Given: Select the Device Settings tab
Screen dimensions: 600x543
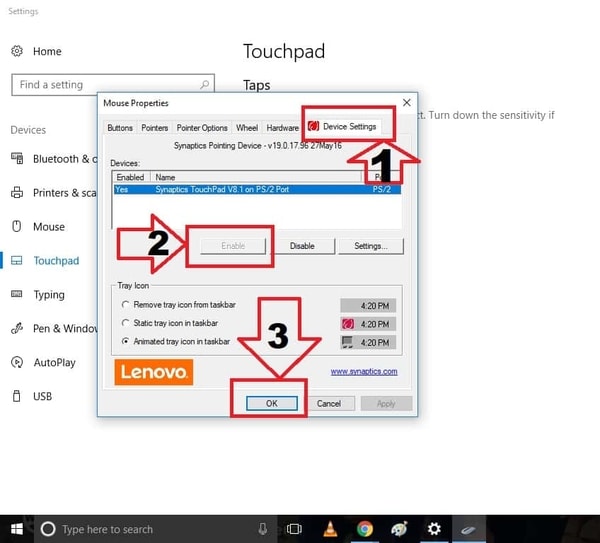Looking at the screenshot, I should point(343,126).
